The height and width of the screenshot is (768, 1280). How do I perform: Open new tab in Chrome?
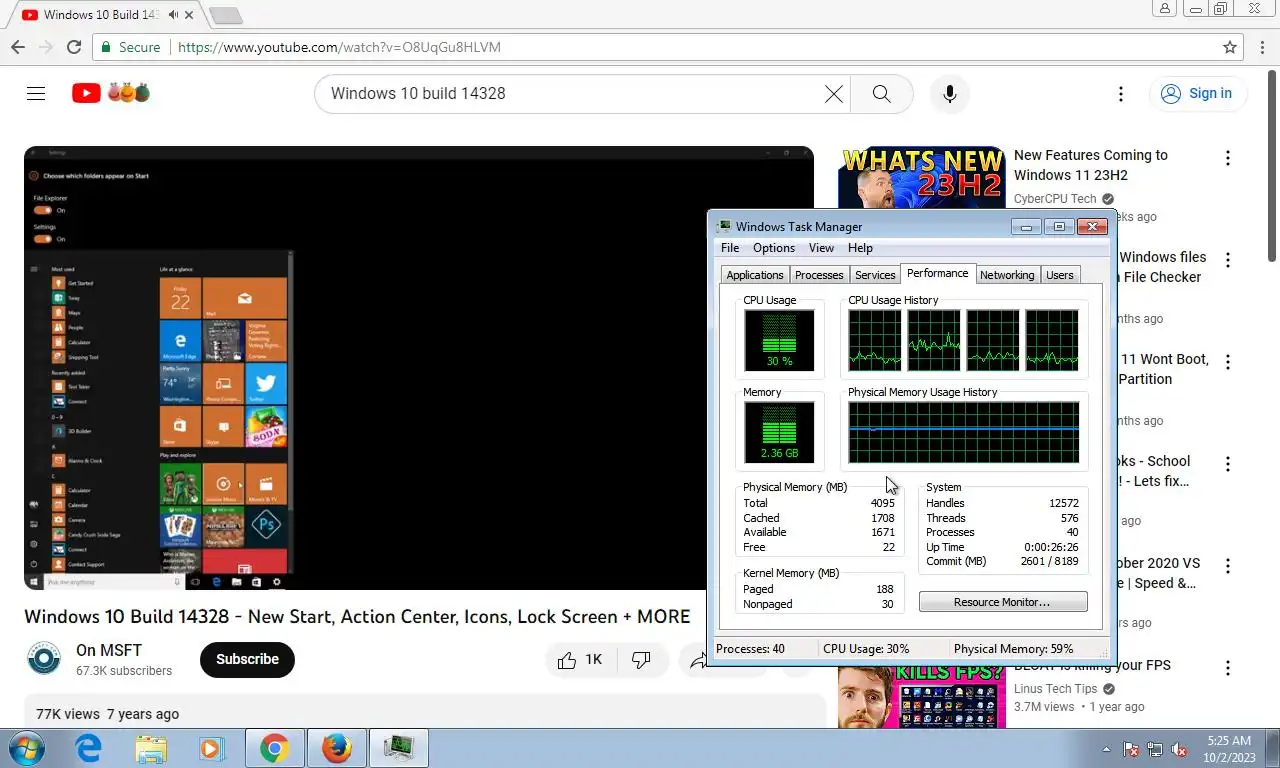pyautogui.click(x=226, y=15)
